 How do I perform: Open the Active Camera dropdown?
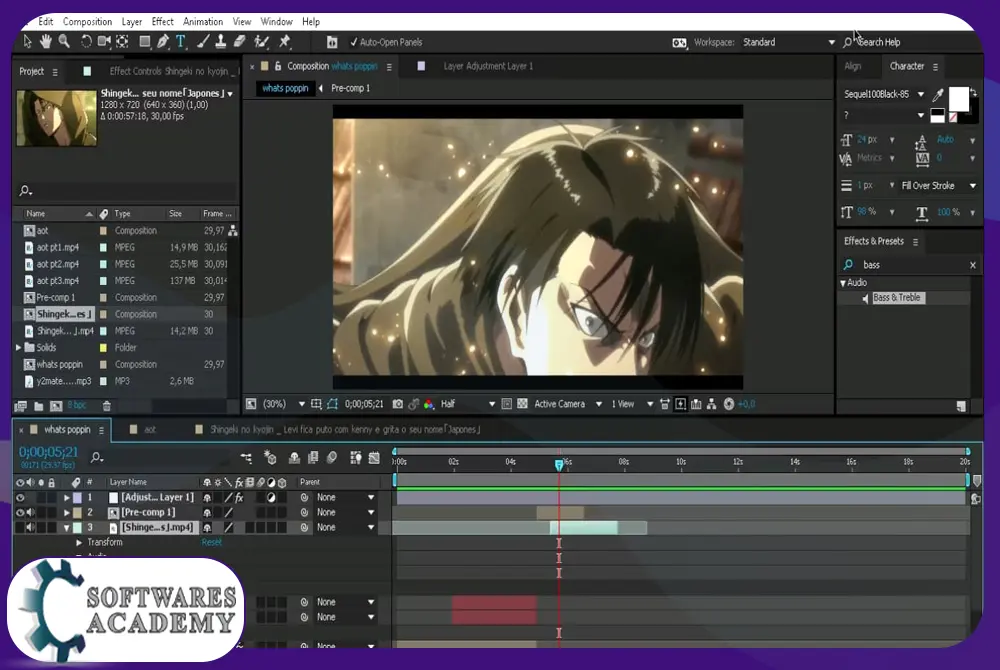[x=568, y=404]
